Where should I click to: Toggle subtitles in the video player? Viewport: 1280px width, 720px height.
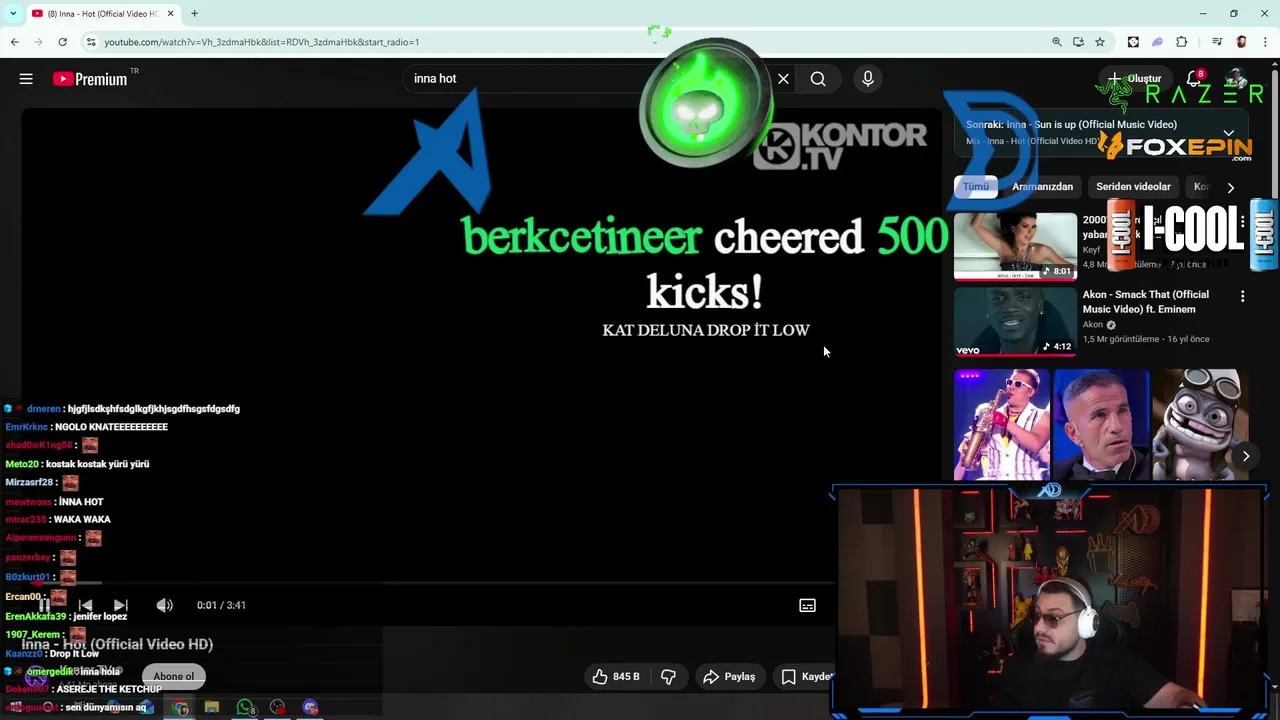pos(807,605)
